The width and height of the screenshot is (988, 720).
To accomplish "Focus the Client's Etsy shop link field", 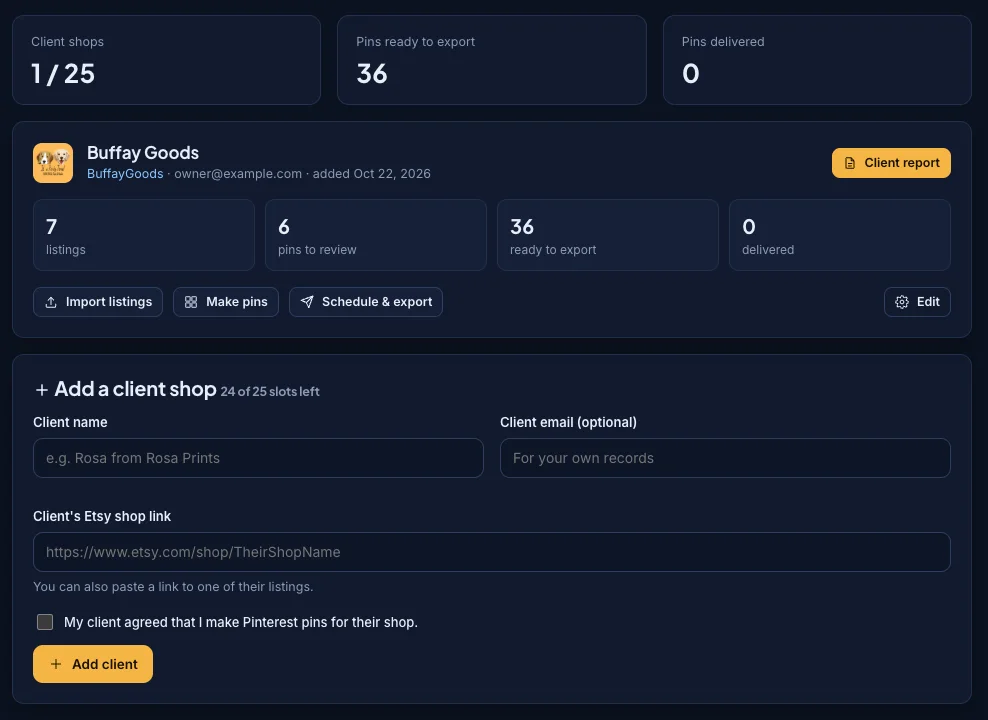I will [x=491, y=552].
